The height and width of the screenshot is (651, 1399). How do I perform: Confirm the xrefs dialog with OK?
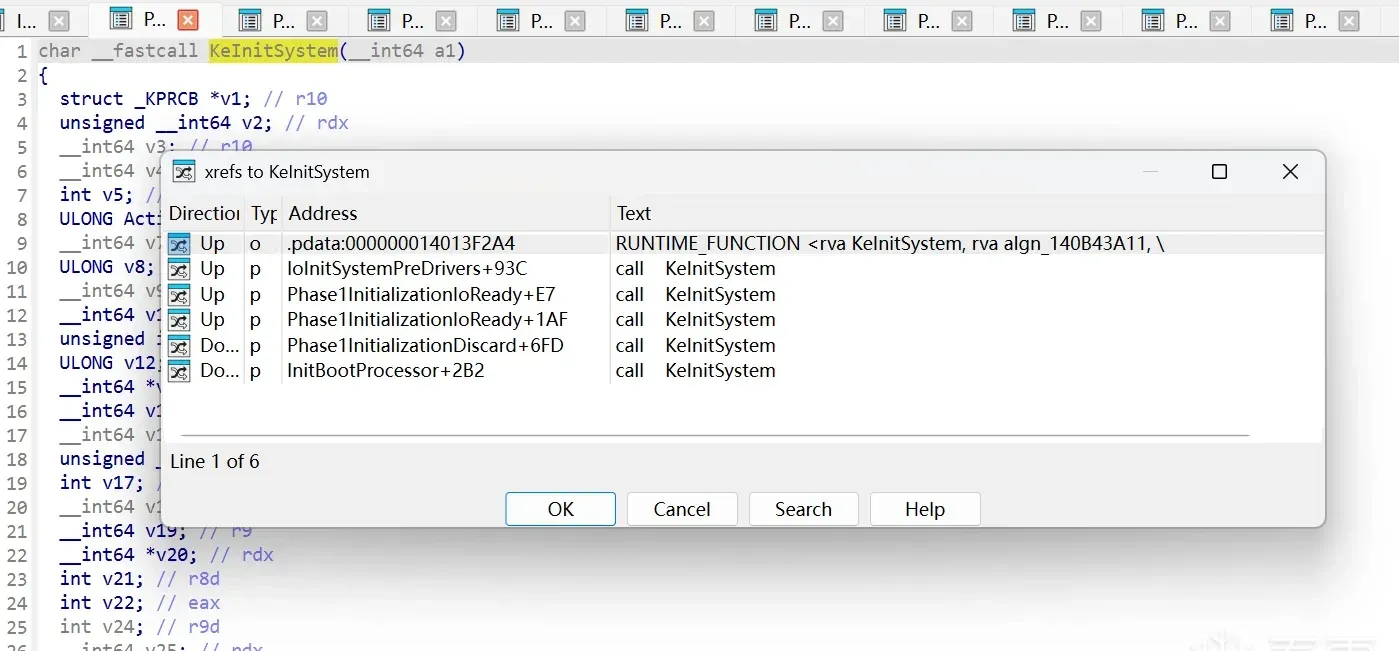tap(561, 509)
